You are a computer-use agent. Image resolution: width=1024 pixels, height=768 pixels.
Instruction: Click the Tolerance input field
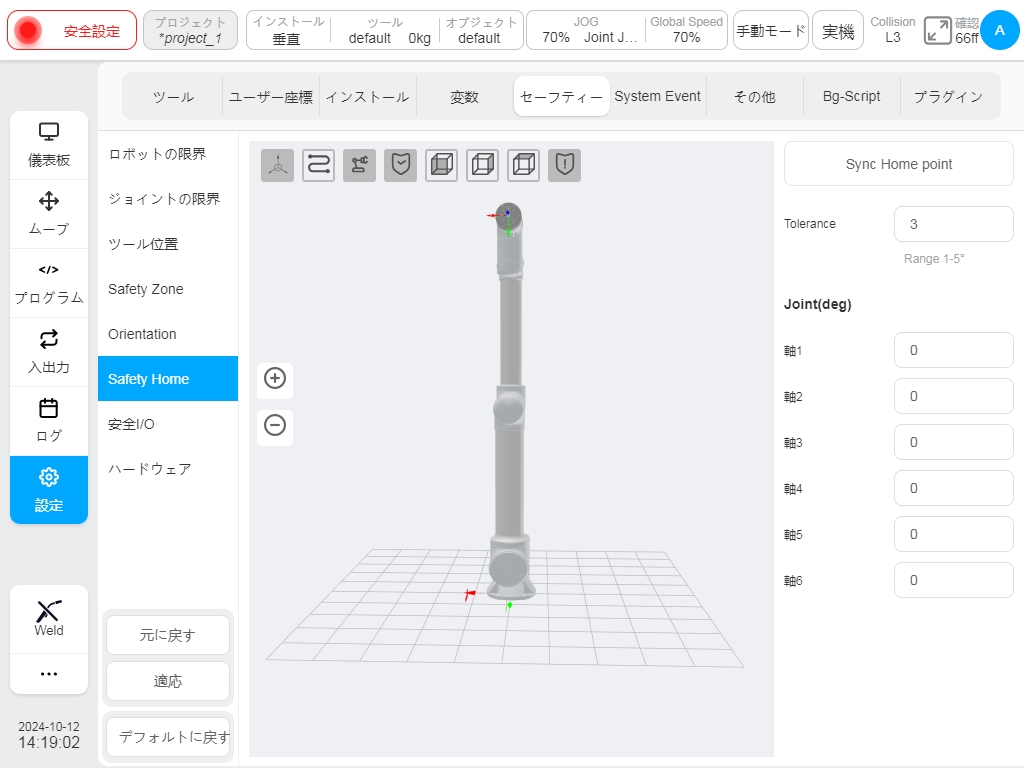click(953, 224)
